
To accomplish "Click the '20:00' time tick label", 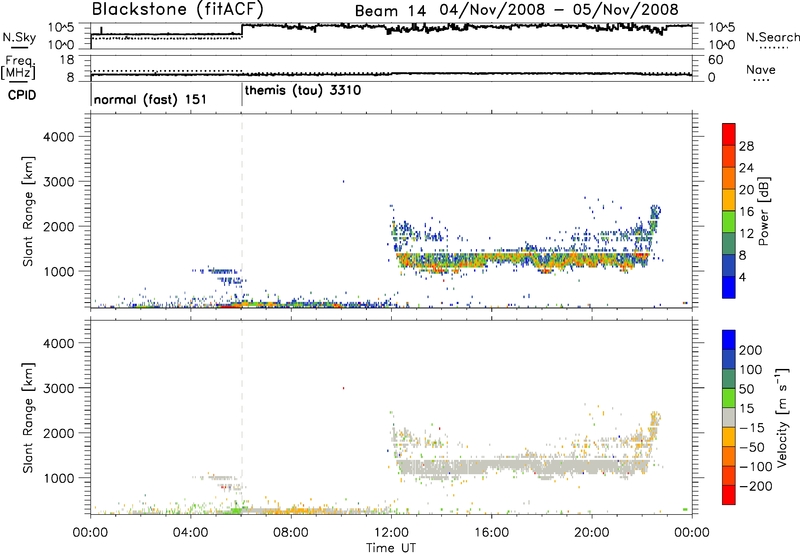I will (x=591, y=533).
